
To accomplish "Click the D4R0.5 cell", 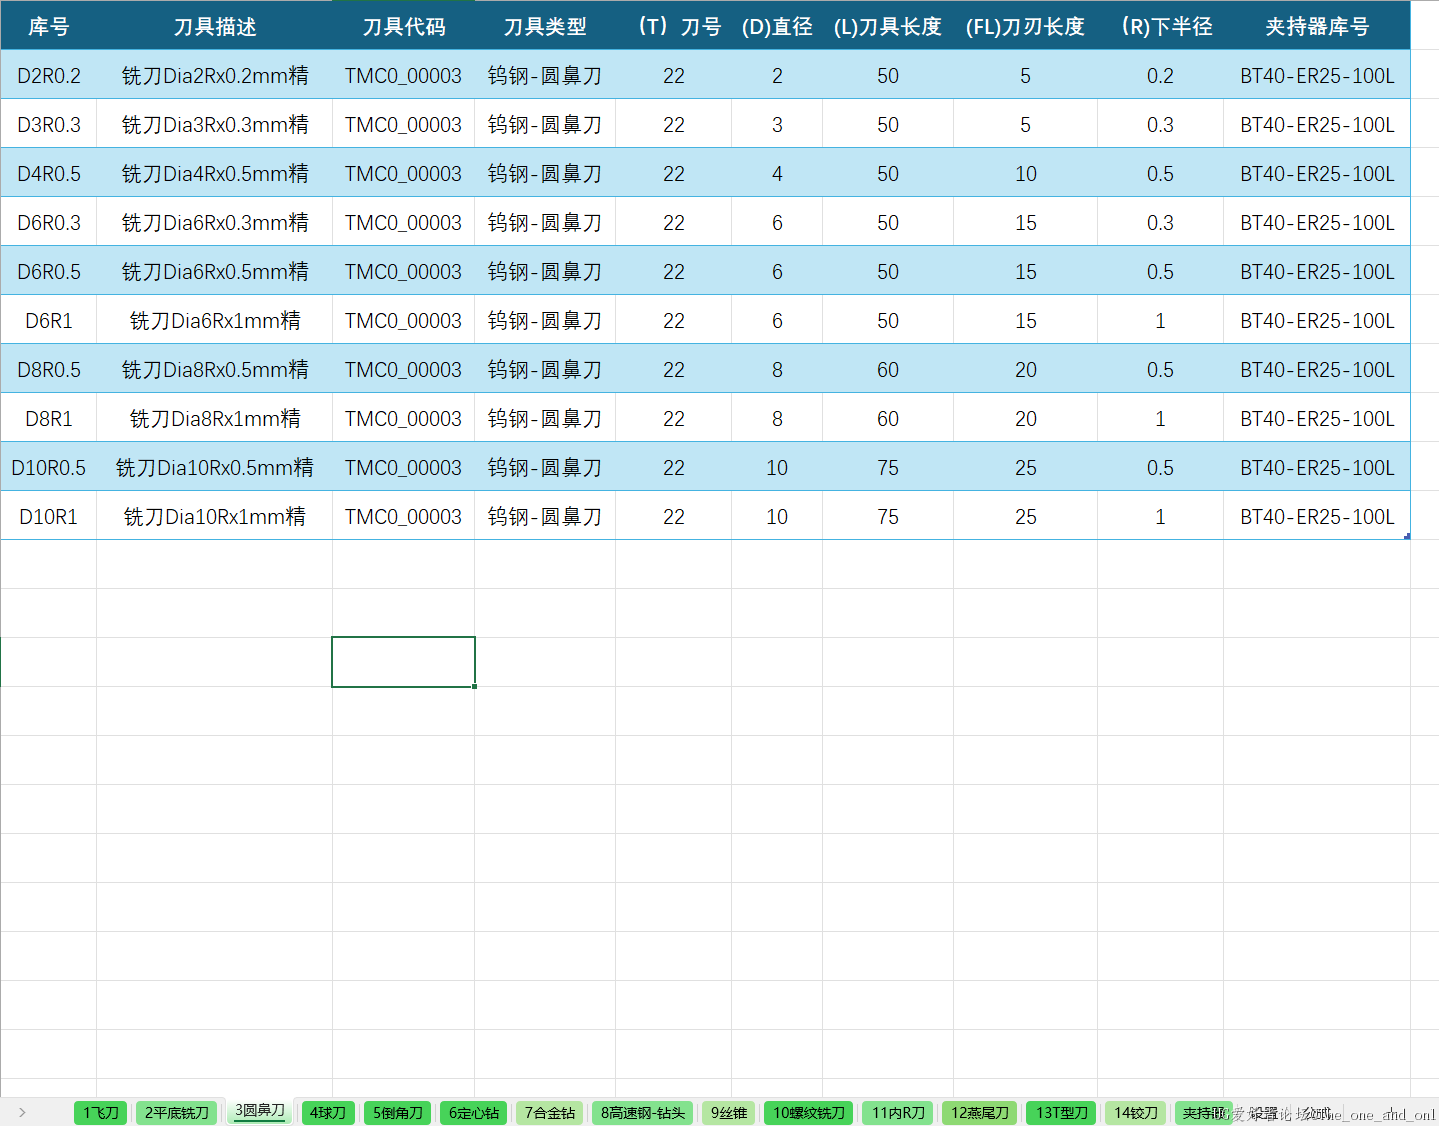I will tap(49, 173).
